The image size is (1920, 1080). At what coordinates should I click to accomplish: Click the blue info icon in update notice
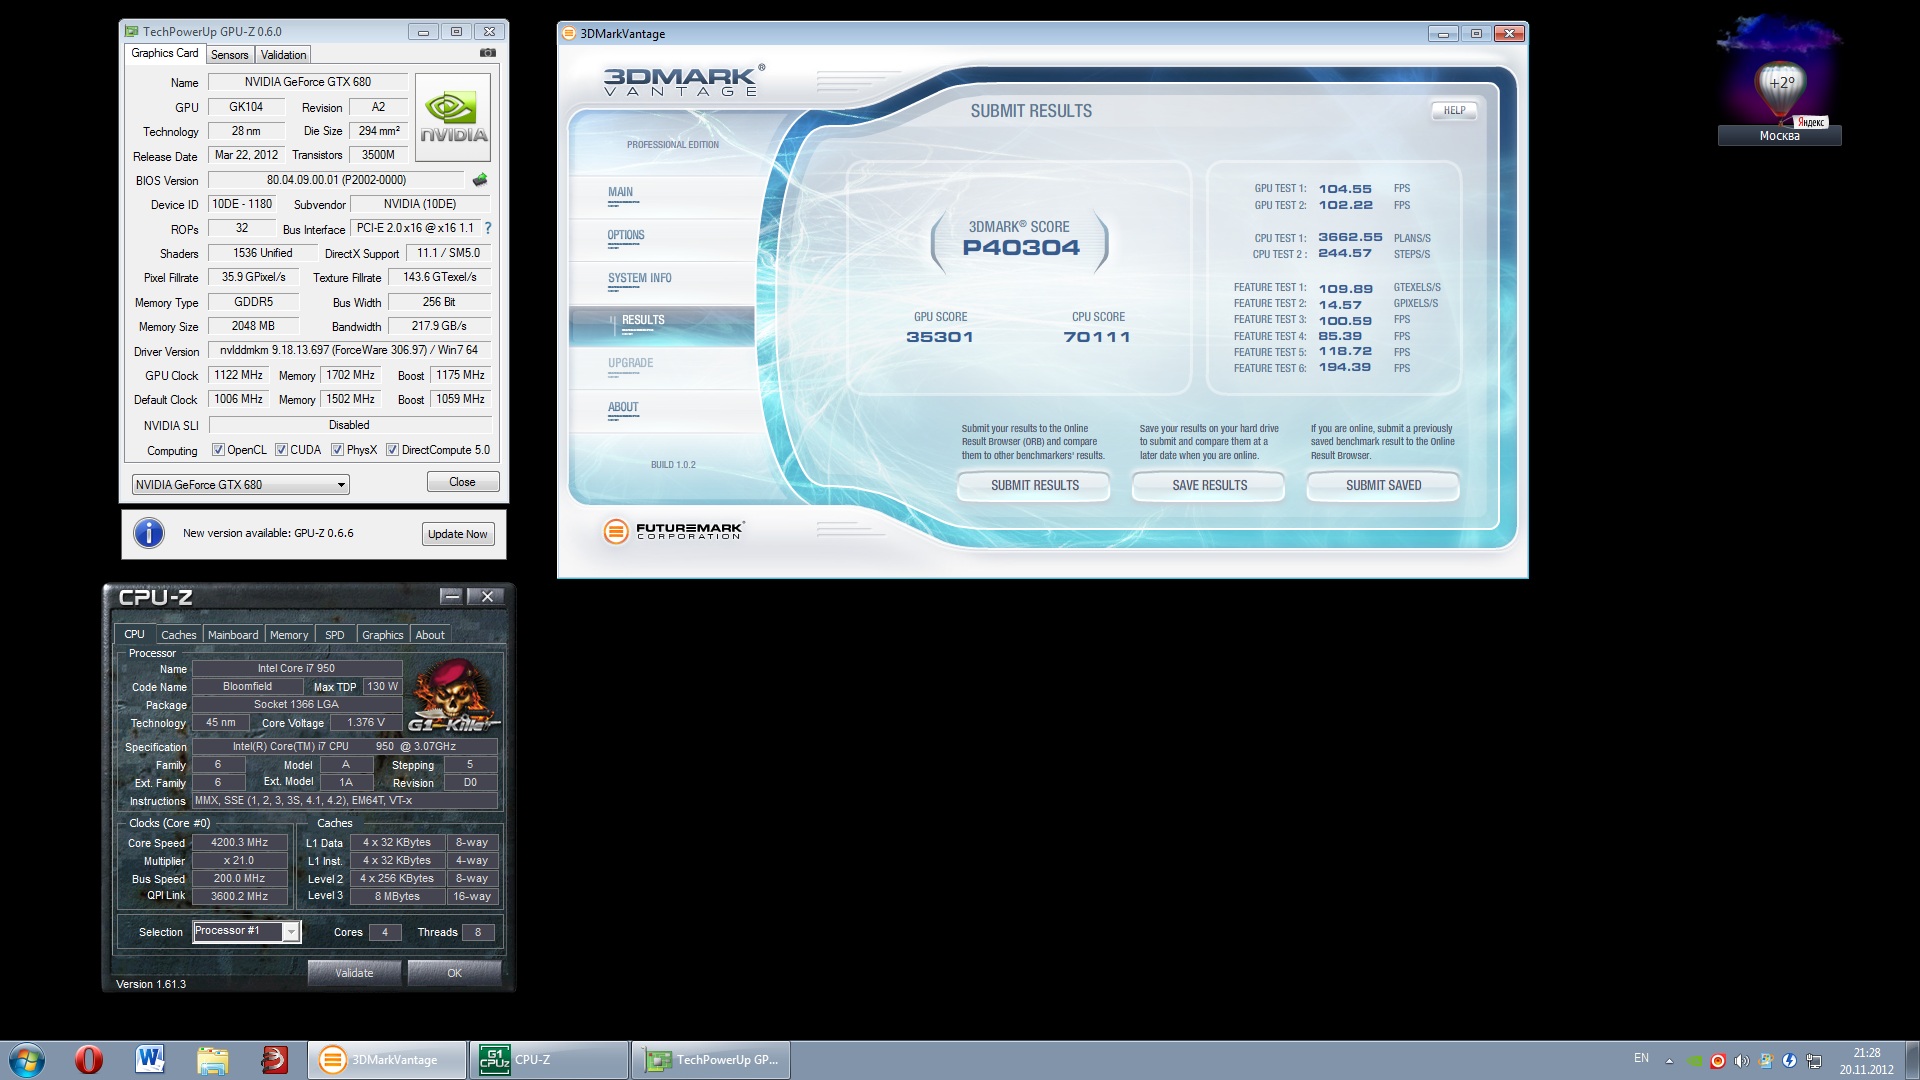click(149, 533)
